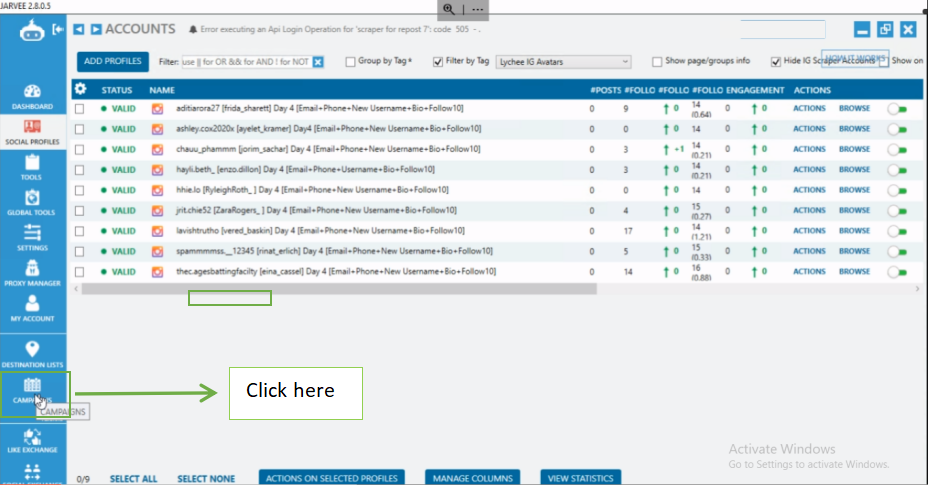Open the ellipsis menu at top
Image resolution: width=928 pixels, height=485 pixels.
point(477,9)
